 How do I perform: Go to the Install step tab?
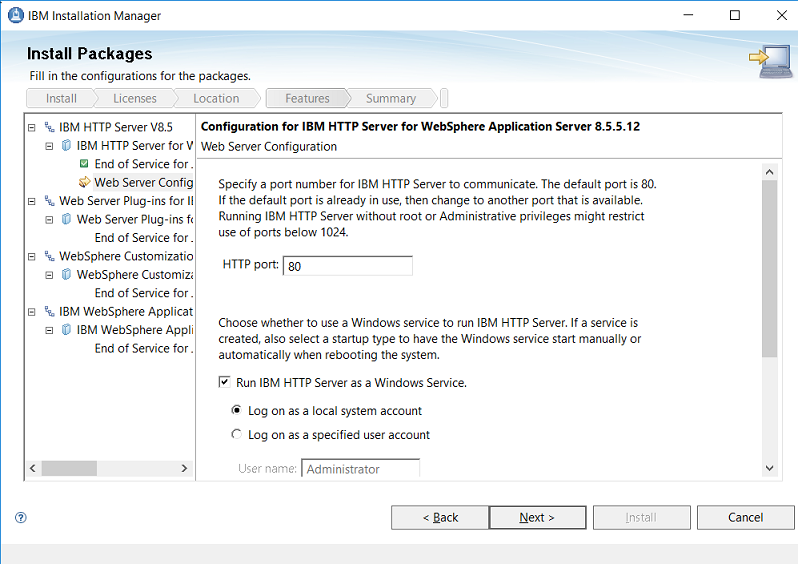pyautogui.click(x=61, y=98)
